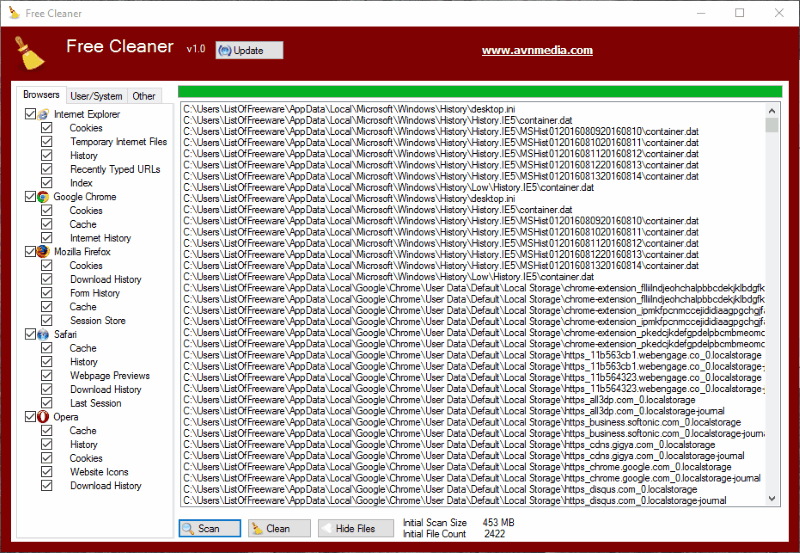Click the Opera browser icon
Viewport: 800px width, 553px height.
click(43, 417)
